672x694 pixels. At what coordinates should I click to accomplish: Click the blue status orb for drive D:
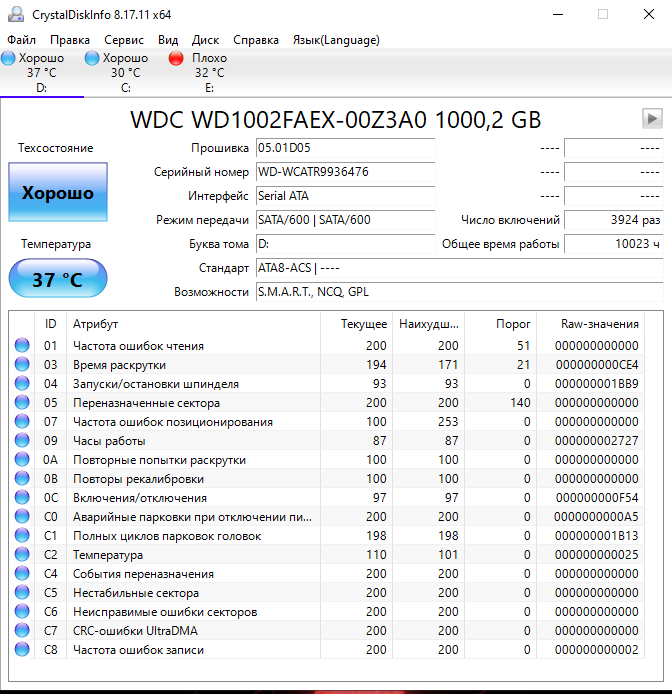click(x=8, y=58)
